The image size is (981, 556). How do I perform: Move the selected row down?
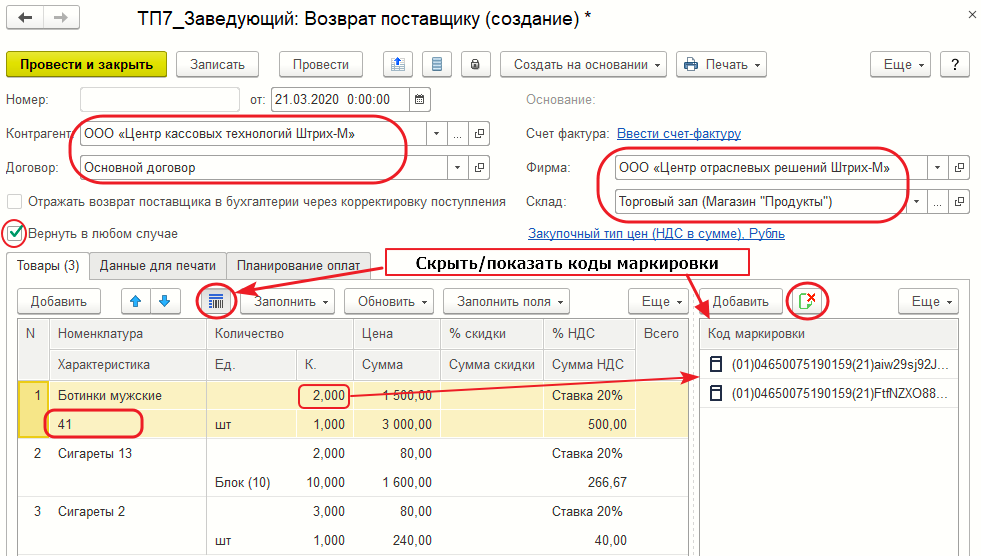[165, 301]
